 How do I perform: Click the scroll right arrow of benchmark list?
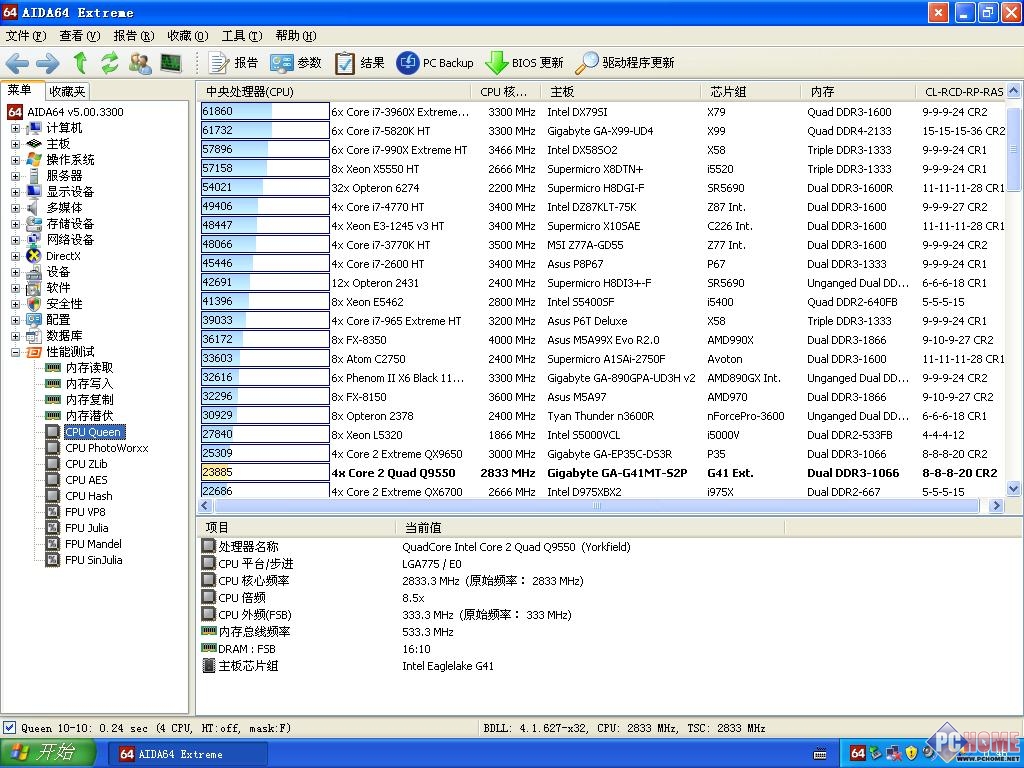coord(996,505)
